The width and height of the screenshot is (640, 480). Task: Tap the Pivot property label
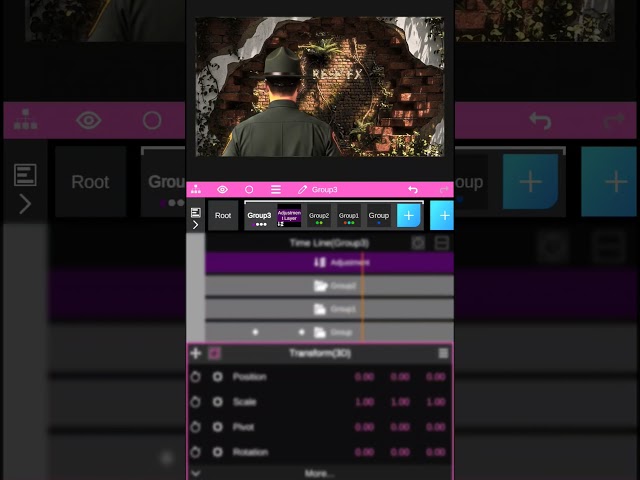coord(243,427)
